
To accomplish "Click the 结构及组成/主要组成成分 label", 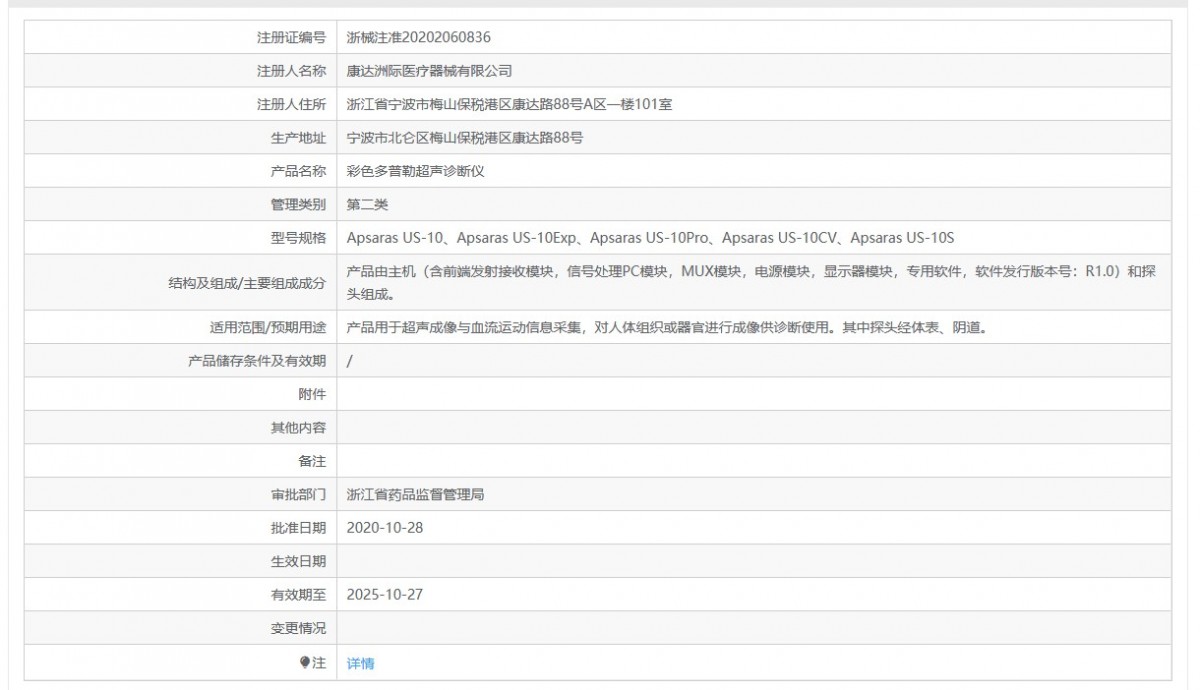I will pos(248,283).
